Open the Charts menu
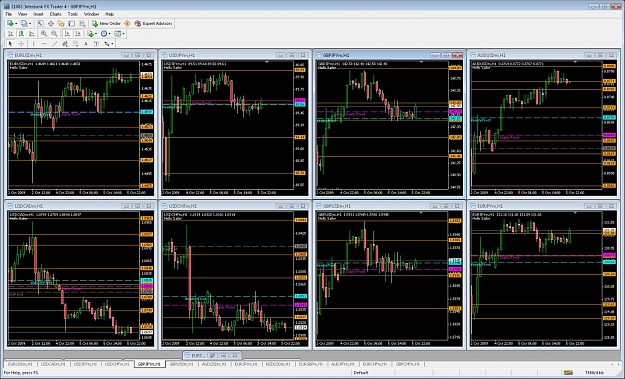 (55, 14)
